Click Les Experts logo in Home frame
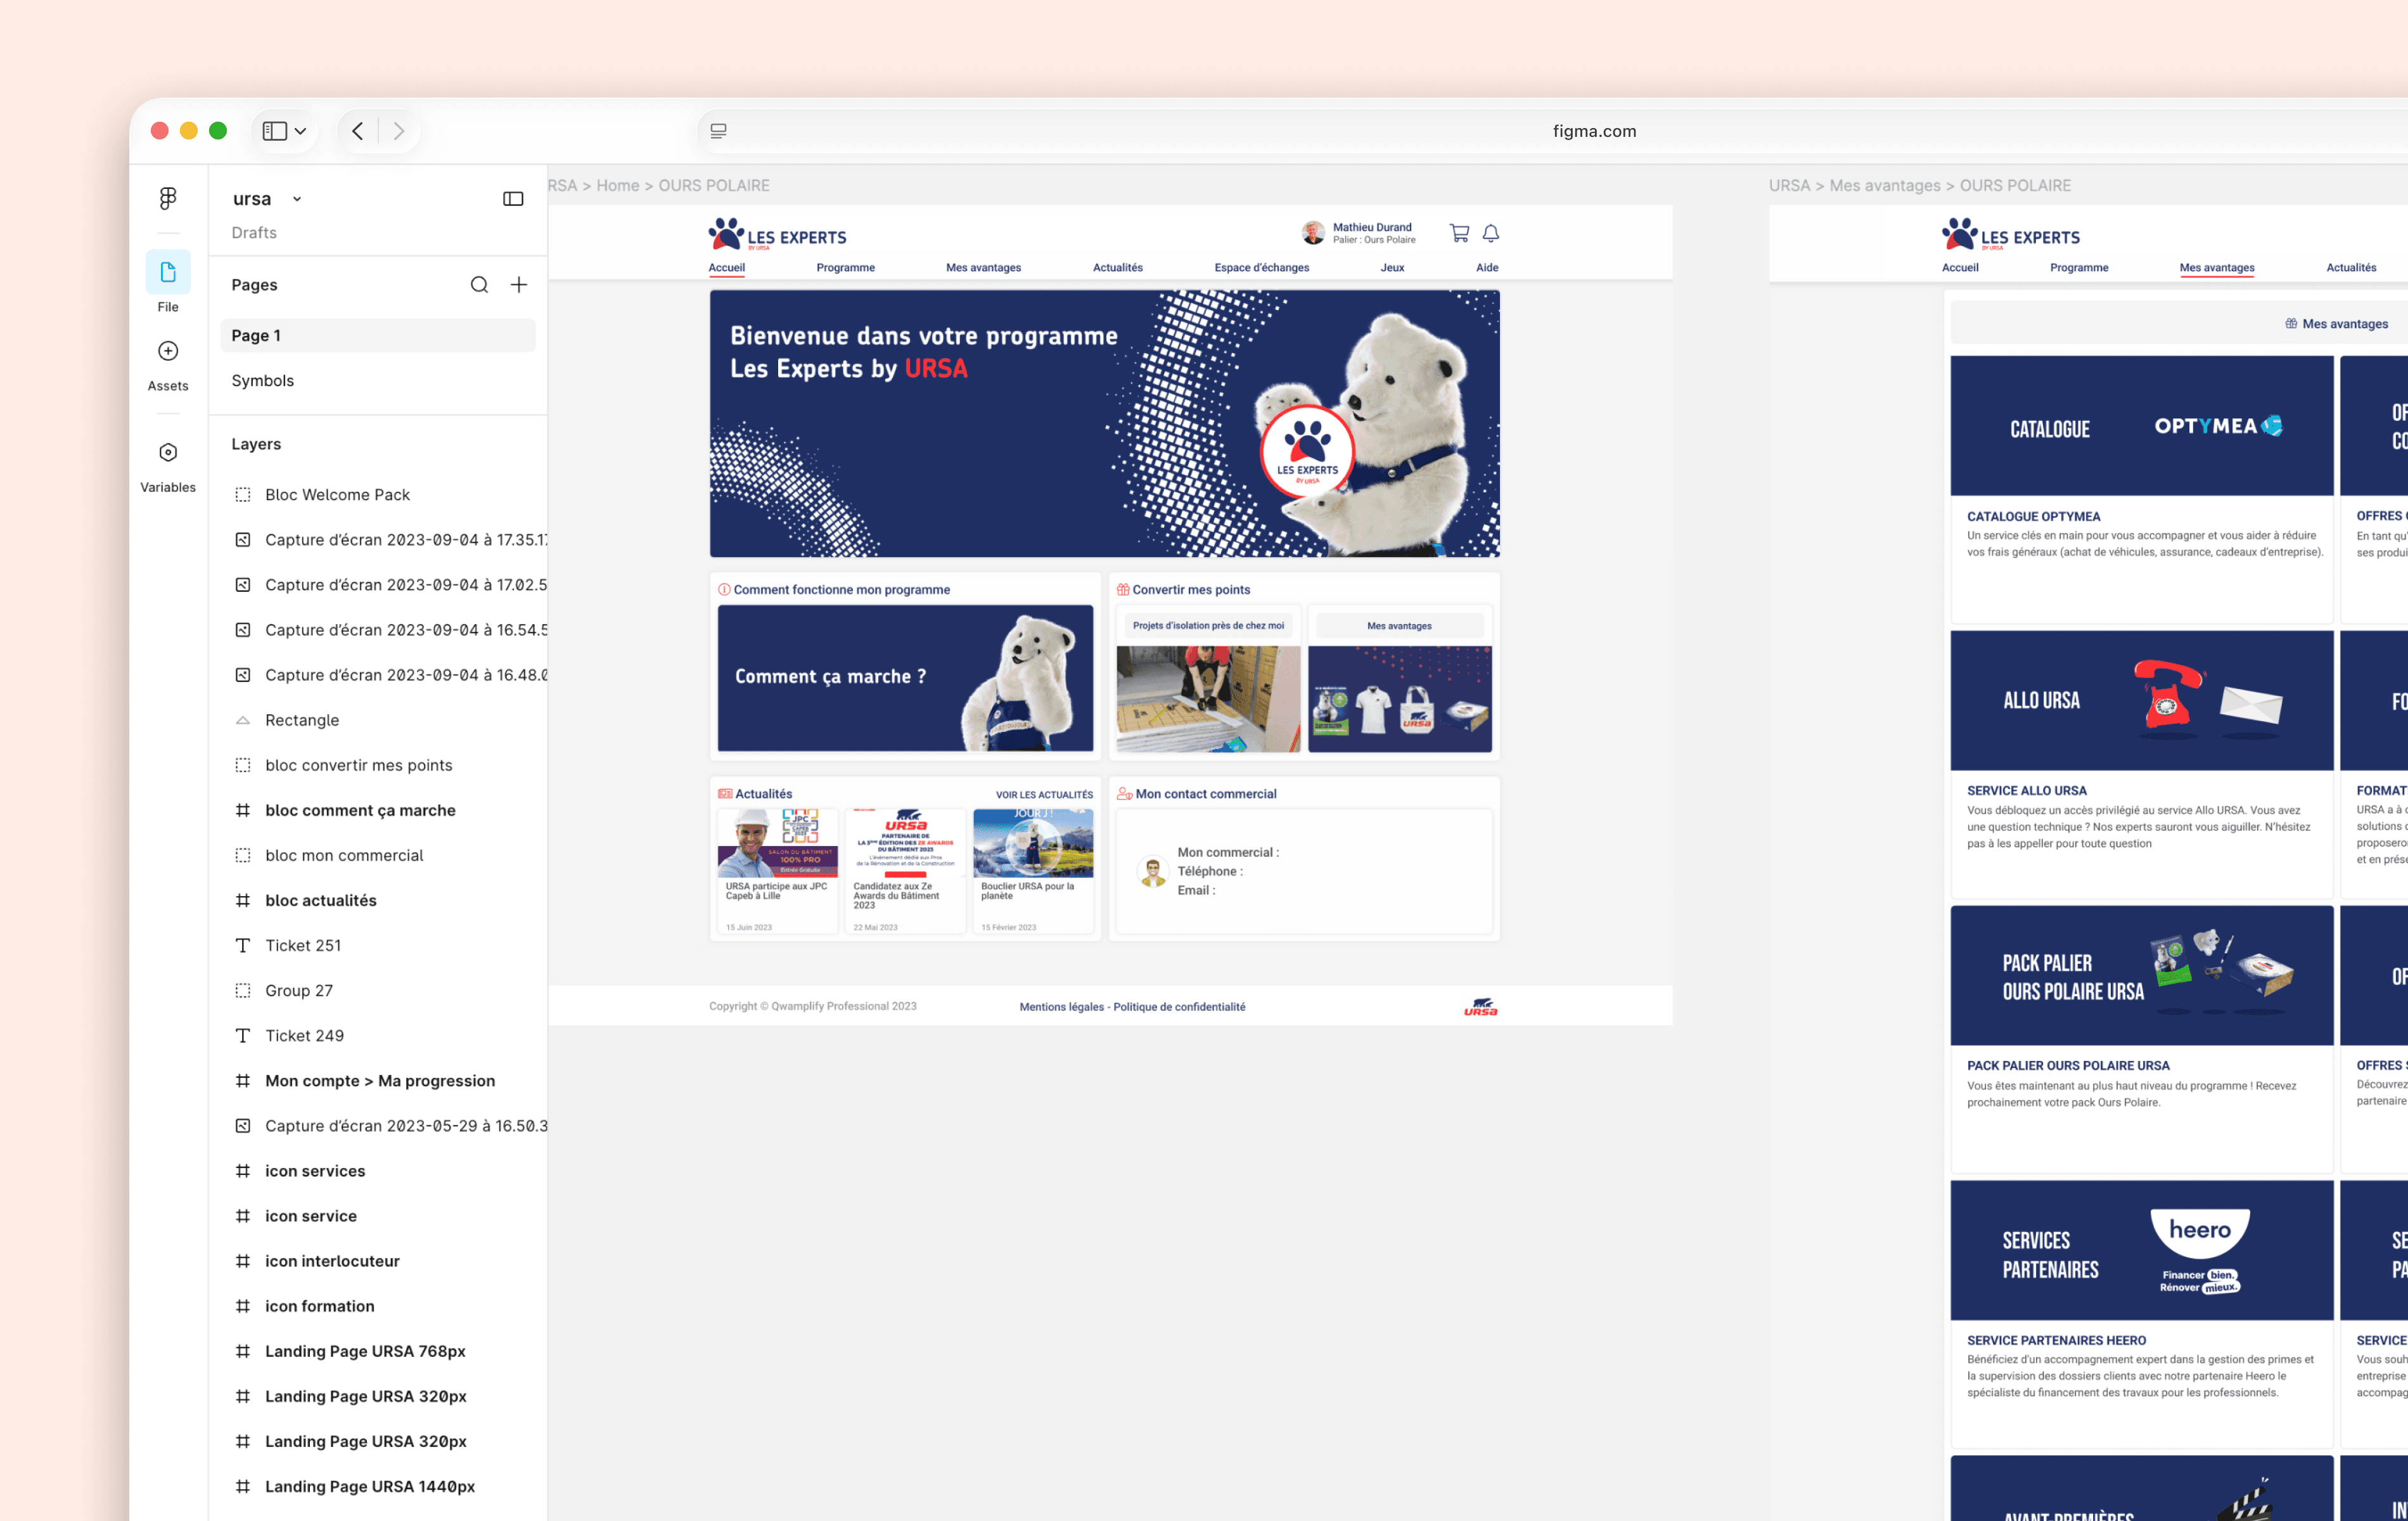The height and width of the screenshot is (1521, 2408). [777, 234]
